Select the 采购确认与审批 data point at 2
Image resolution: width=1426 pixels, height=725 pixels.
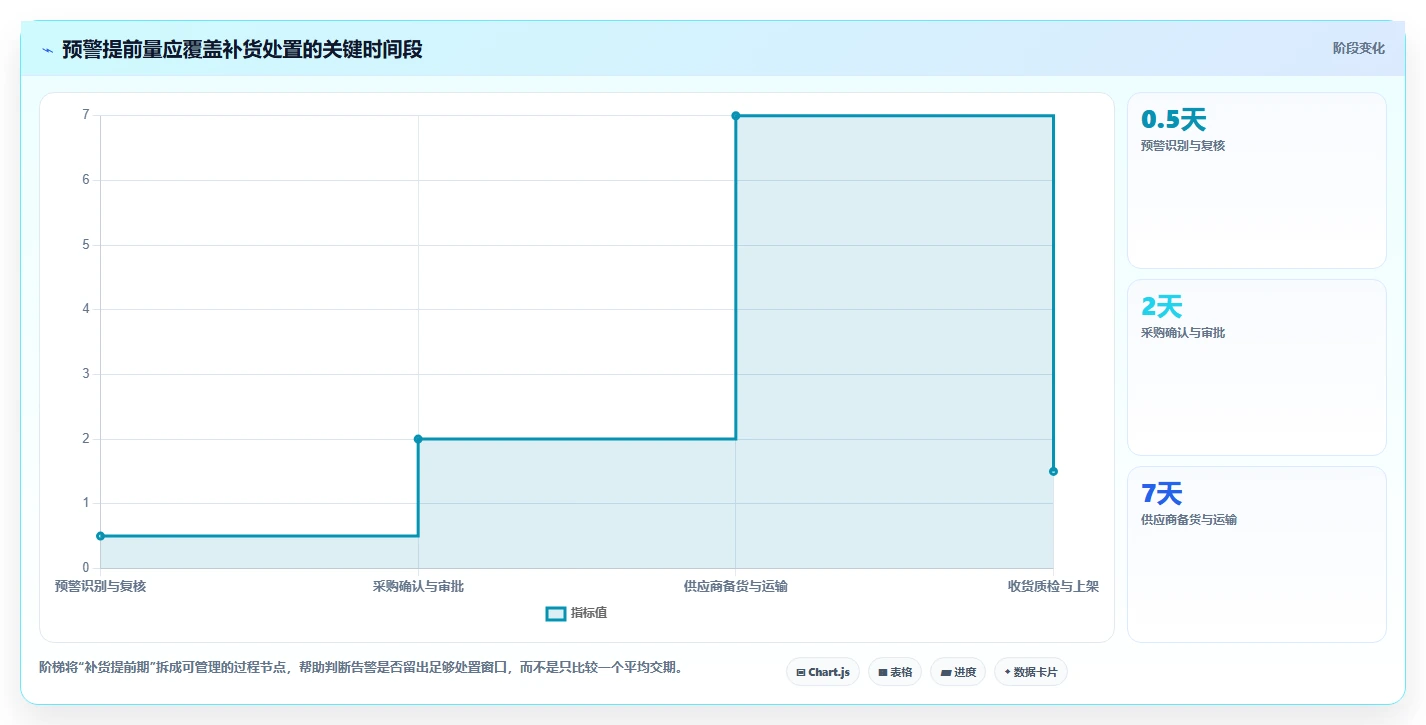click(x=418, y=439)
